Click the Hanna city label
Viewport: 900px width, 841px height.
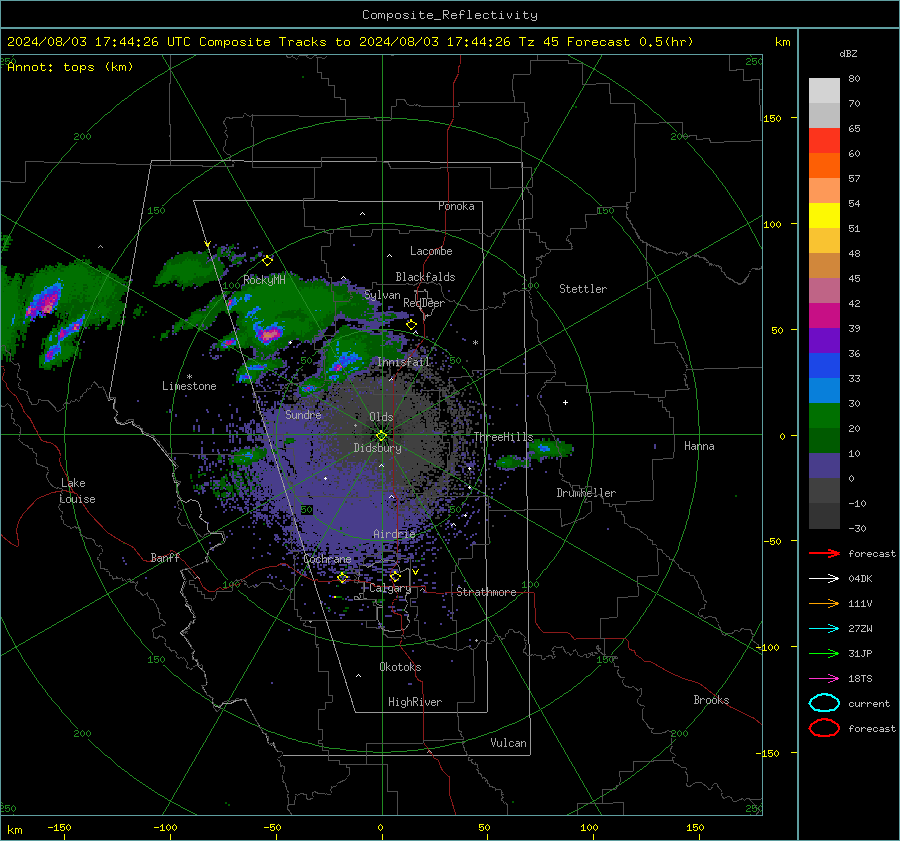[699, 446]
